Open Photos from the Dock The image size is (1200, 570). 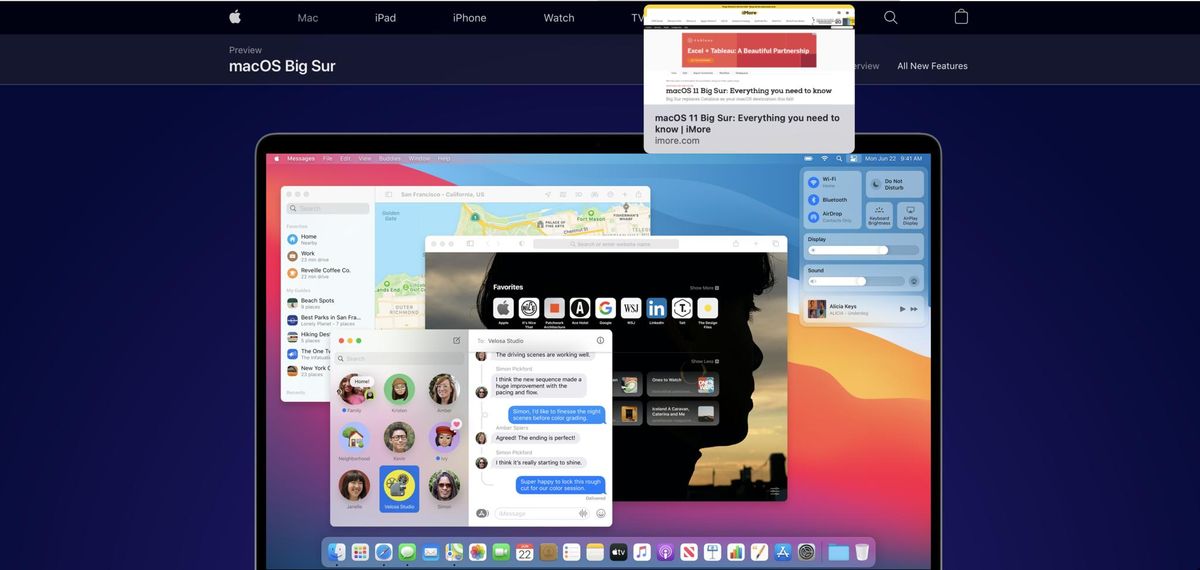(478, 552)
